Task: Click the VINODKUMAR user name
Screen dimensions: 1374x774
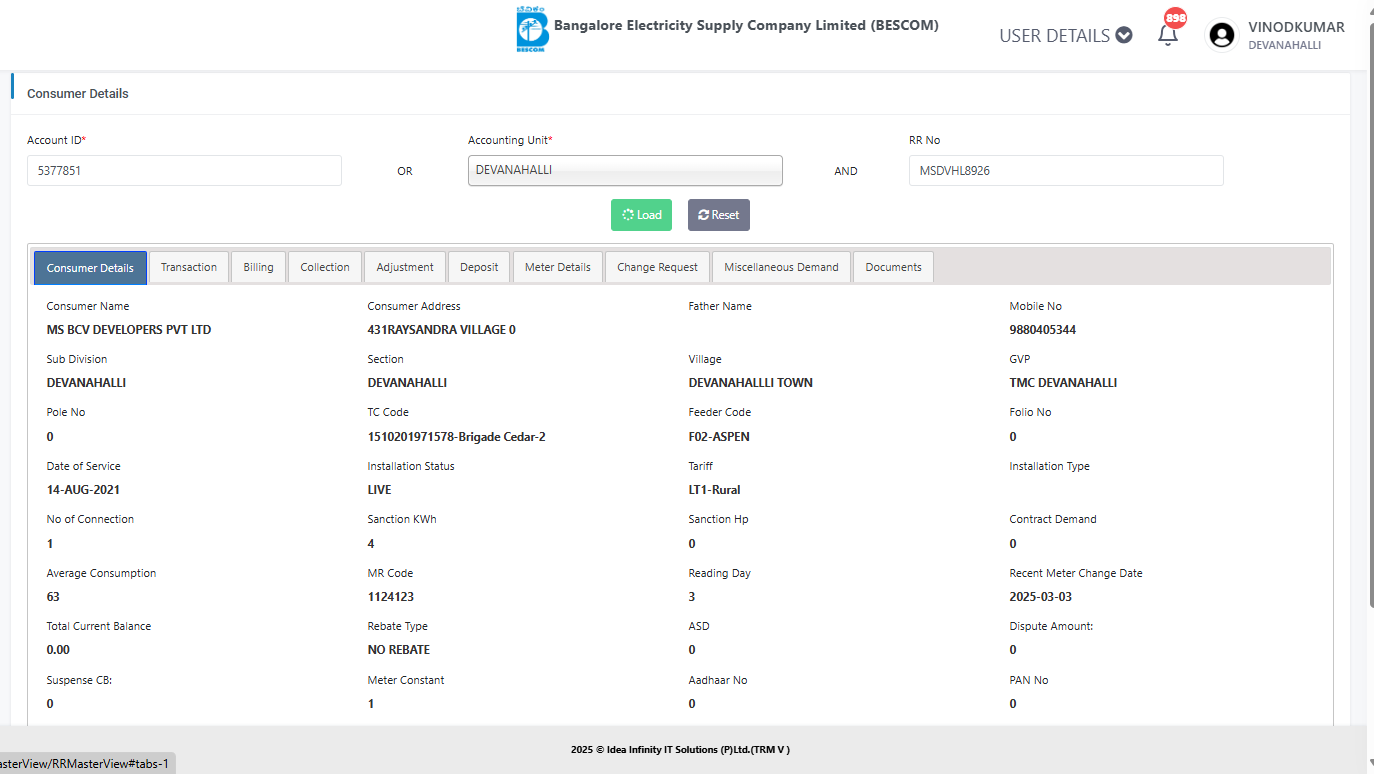Action: 1296,27
